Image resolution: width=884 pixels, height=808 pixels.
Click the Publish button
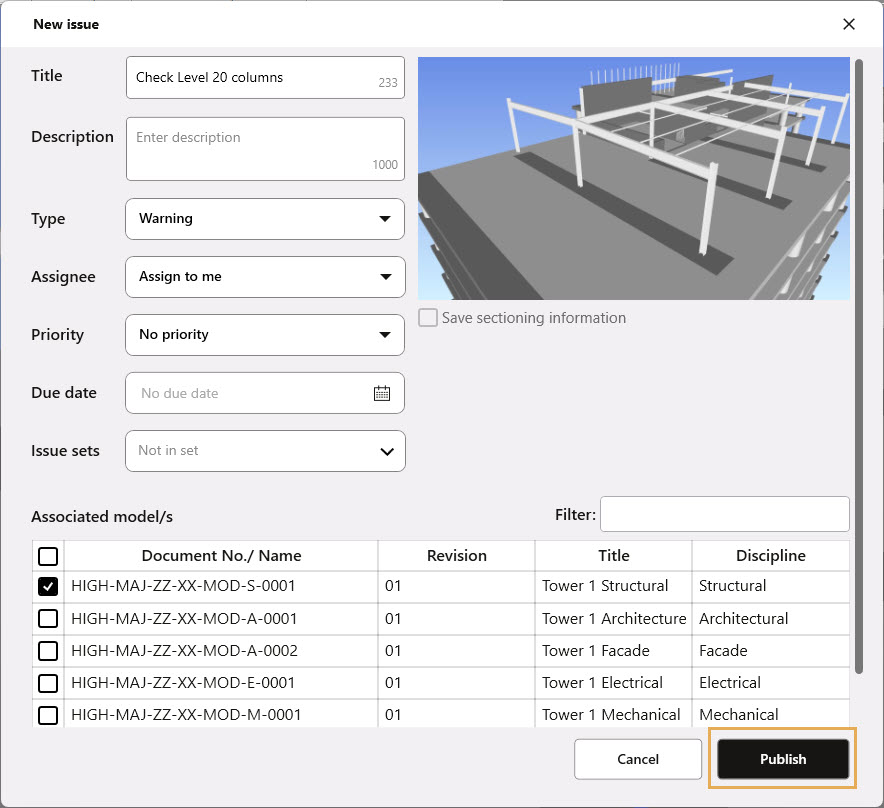(782, 759)
